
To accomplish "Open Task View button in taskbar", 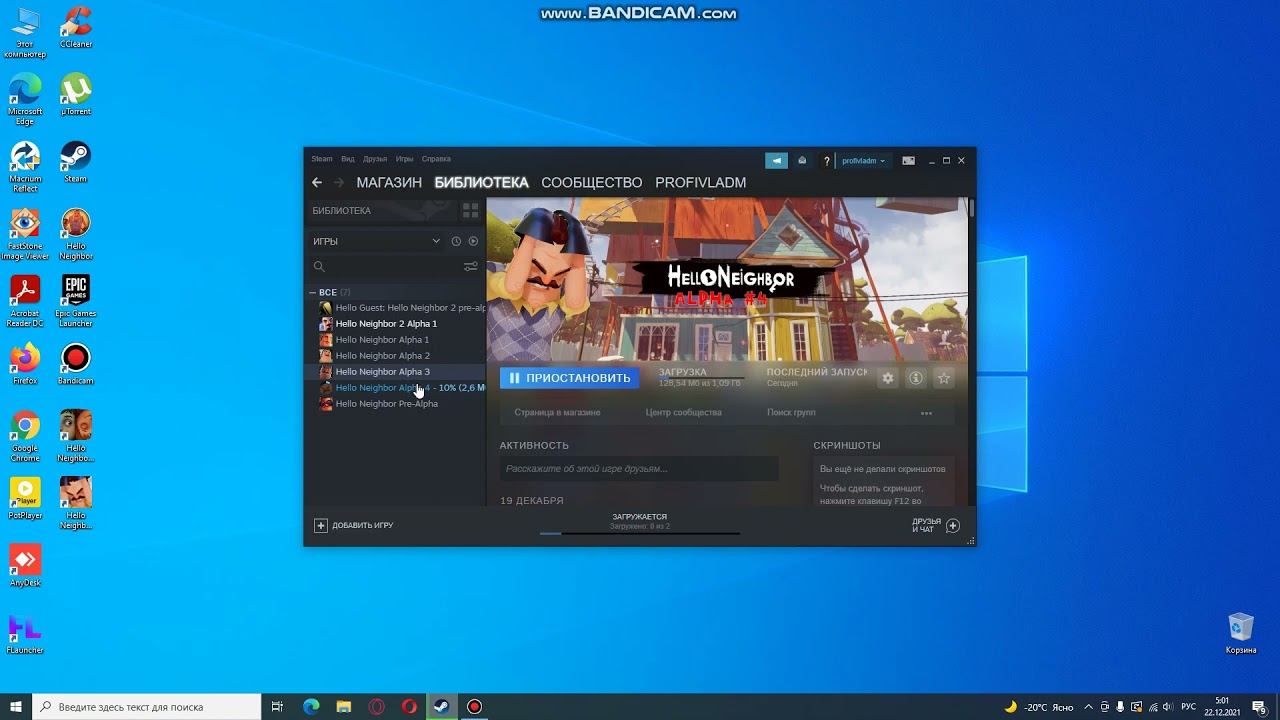I will (278, 707).
